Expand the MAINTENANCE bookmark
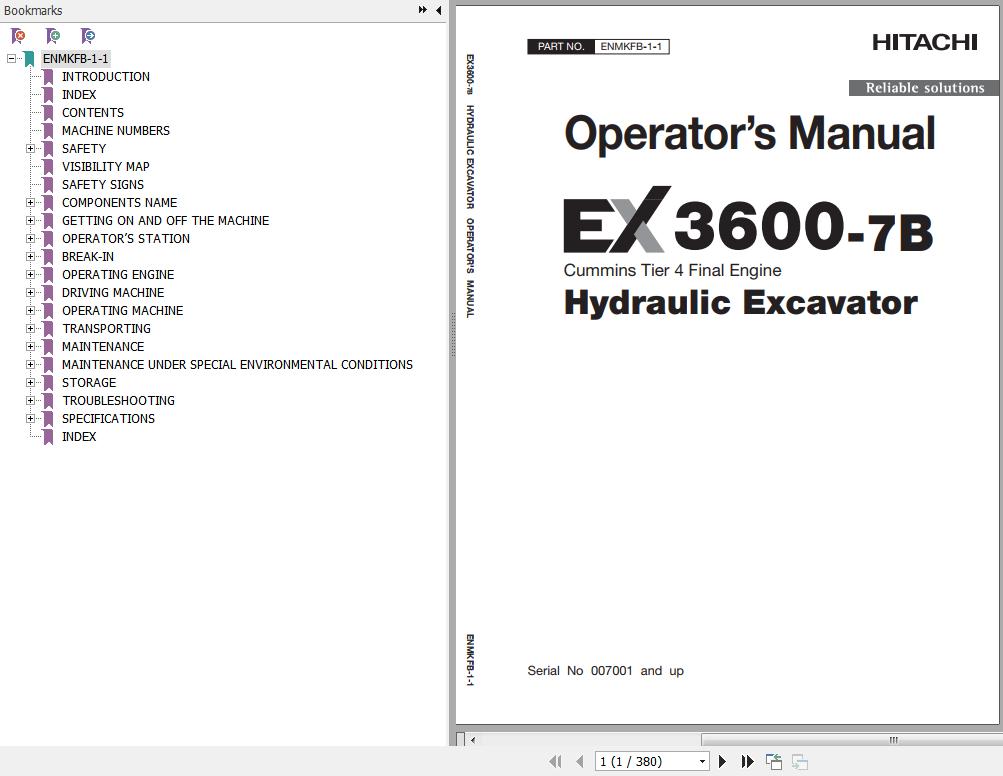Viewport: 1003px width, 776px height. coord(30,346)
